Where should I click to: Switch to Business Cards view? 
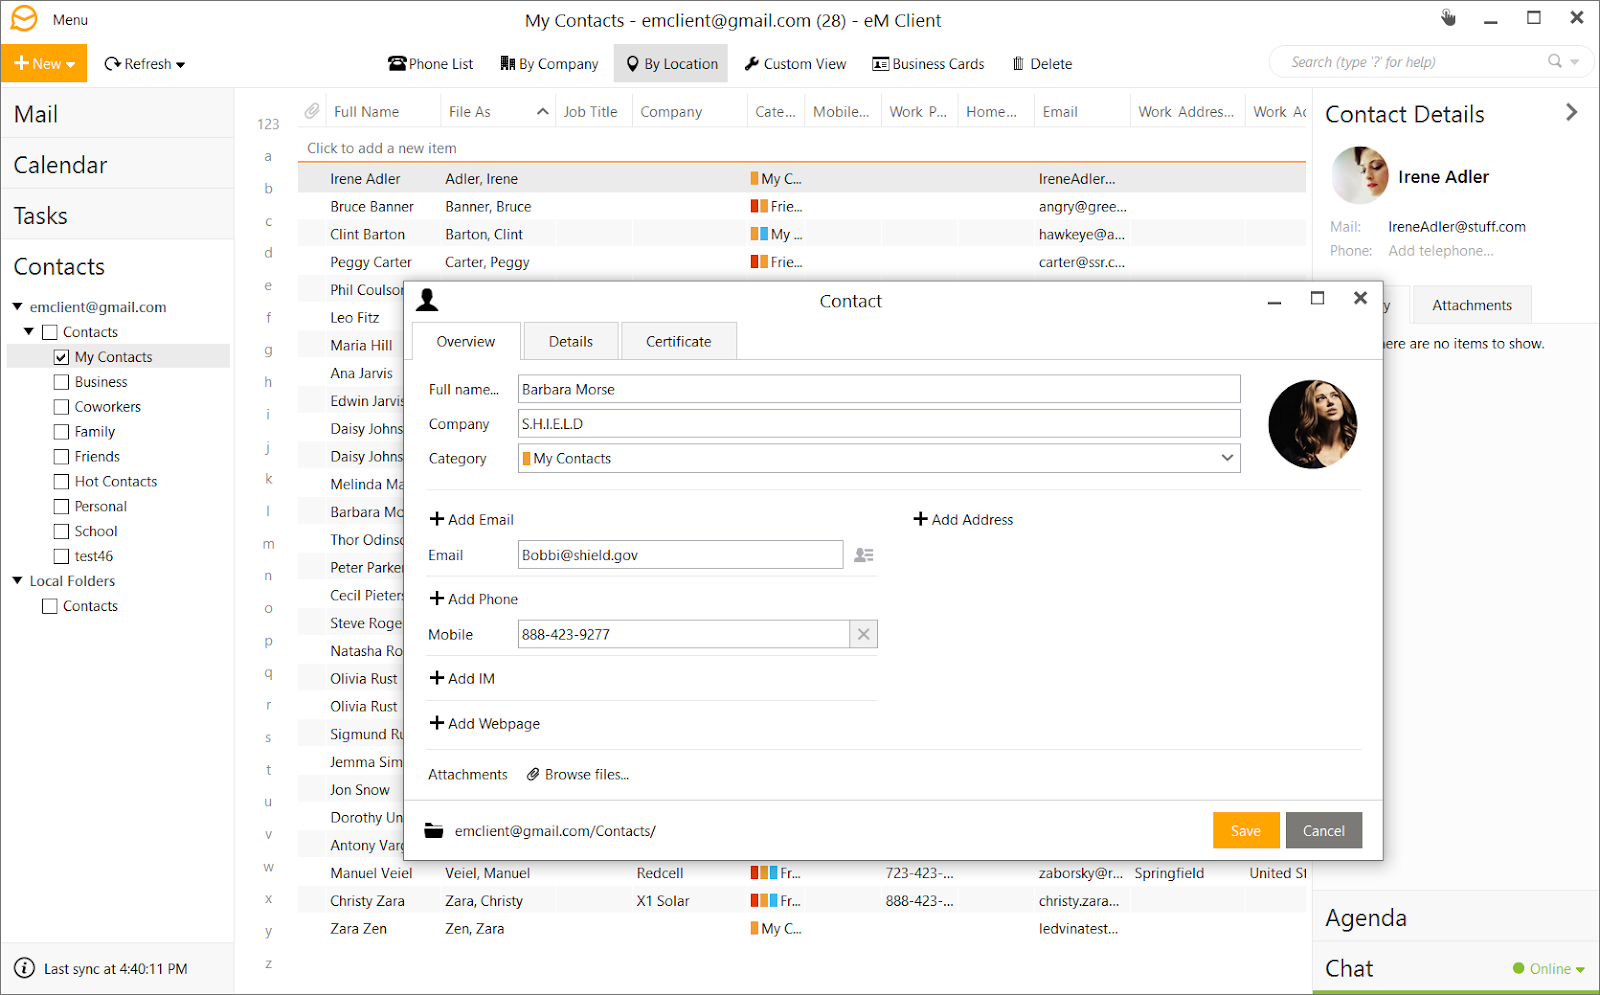[927, 63]
